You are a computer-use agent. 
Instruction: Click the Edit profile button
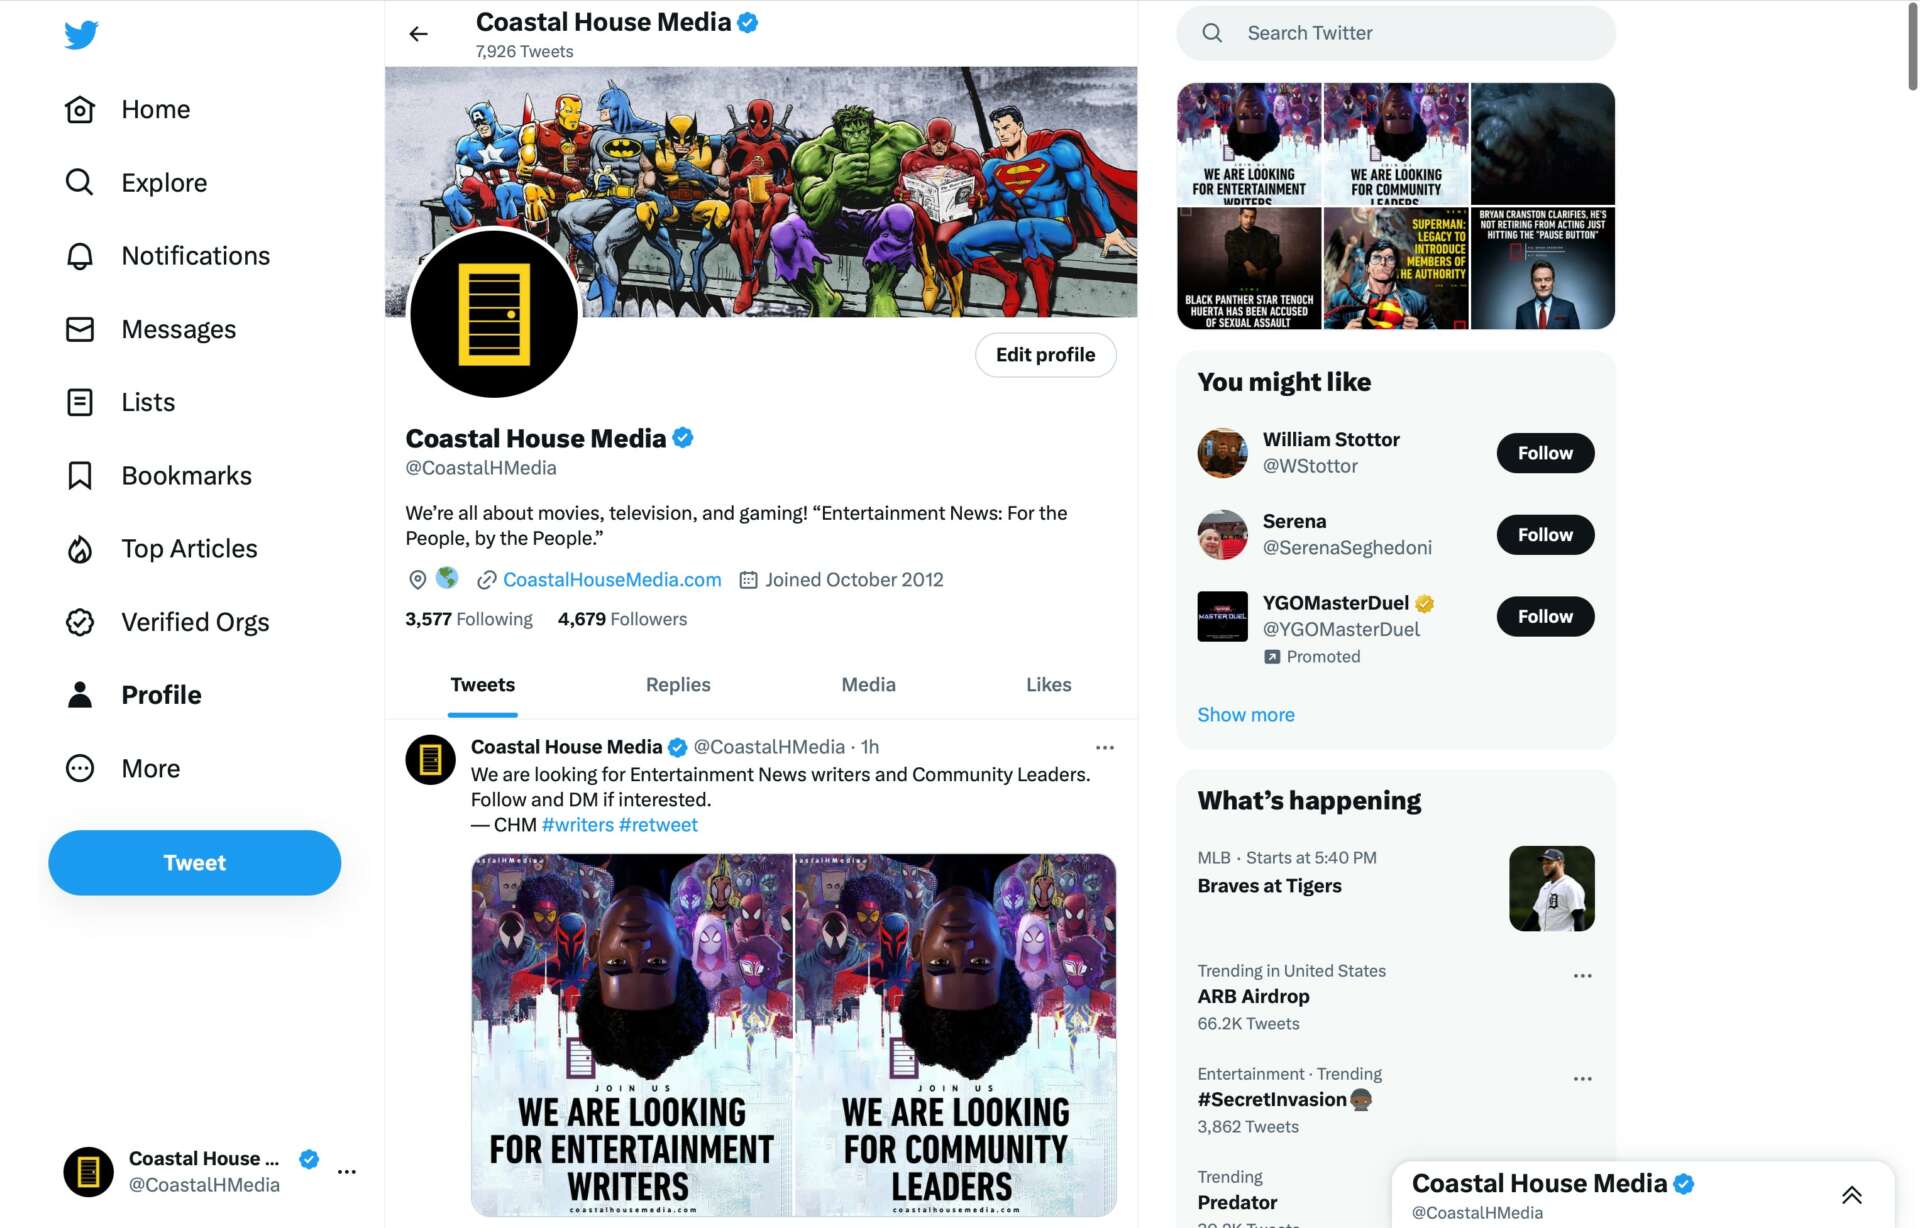pyautogui.click(x=1045, y=355)
